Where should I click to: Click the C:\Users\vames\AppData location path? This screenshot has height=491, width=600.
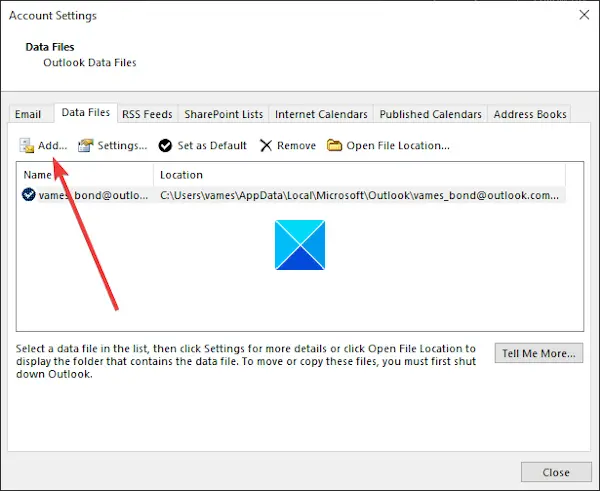[x=359, y=195]
